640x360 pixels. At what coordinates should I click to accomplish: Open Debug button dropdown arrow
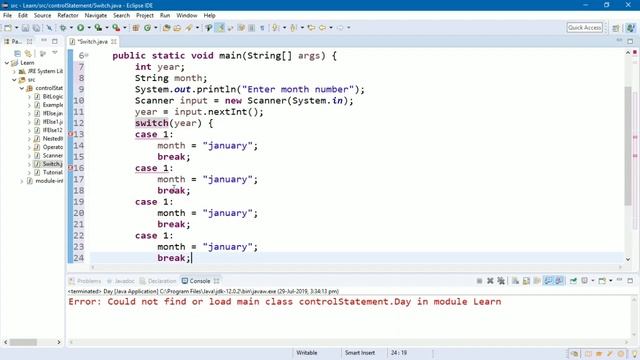point(71,28)
